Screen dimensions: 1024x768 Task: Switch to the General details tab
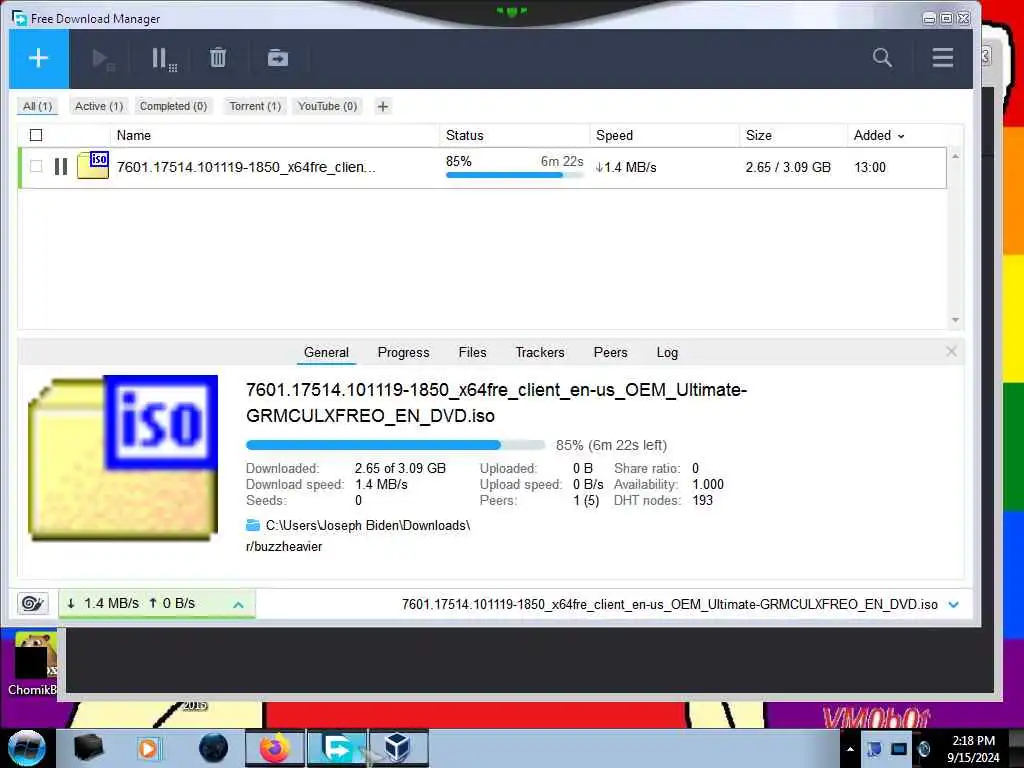click(326, 353)
